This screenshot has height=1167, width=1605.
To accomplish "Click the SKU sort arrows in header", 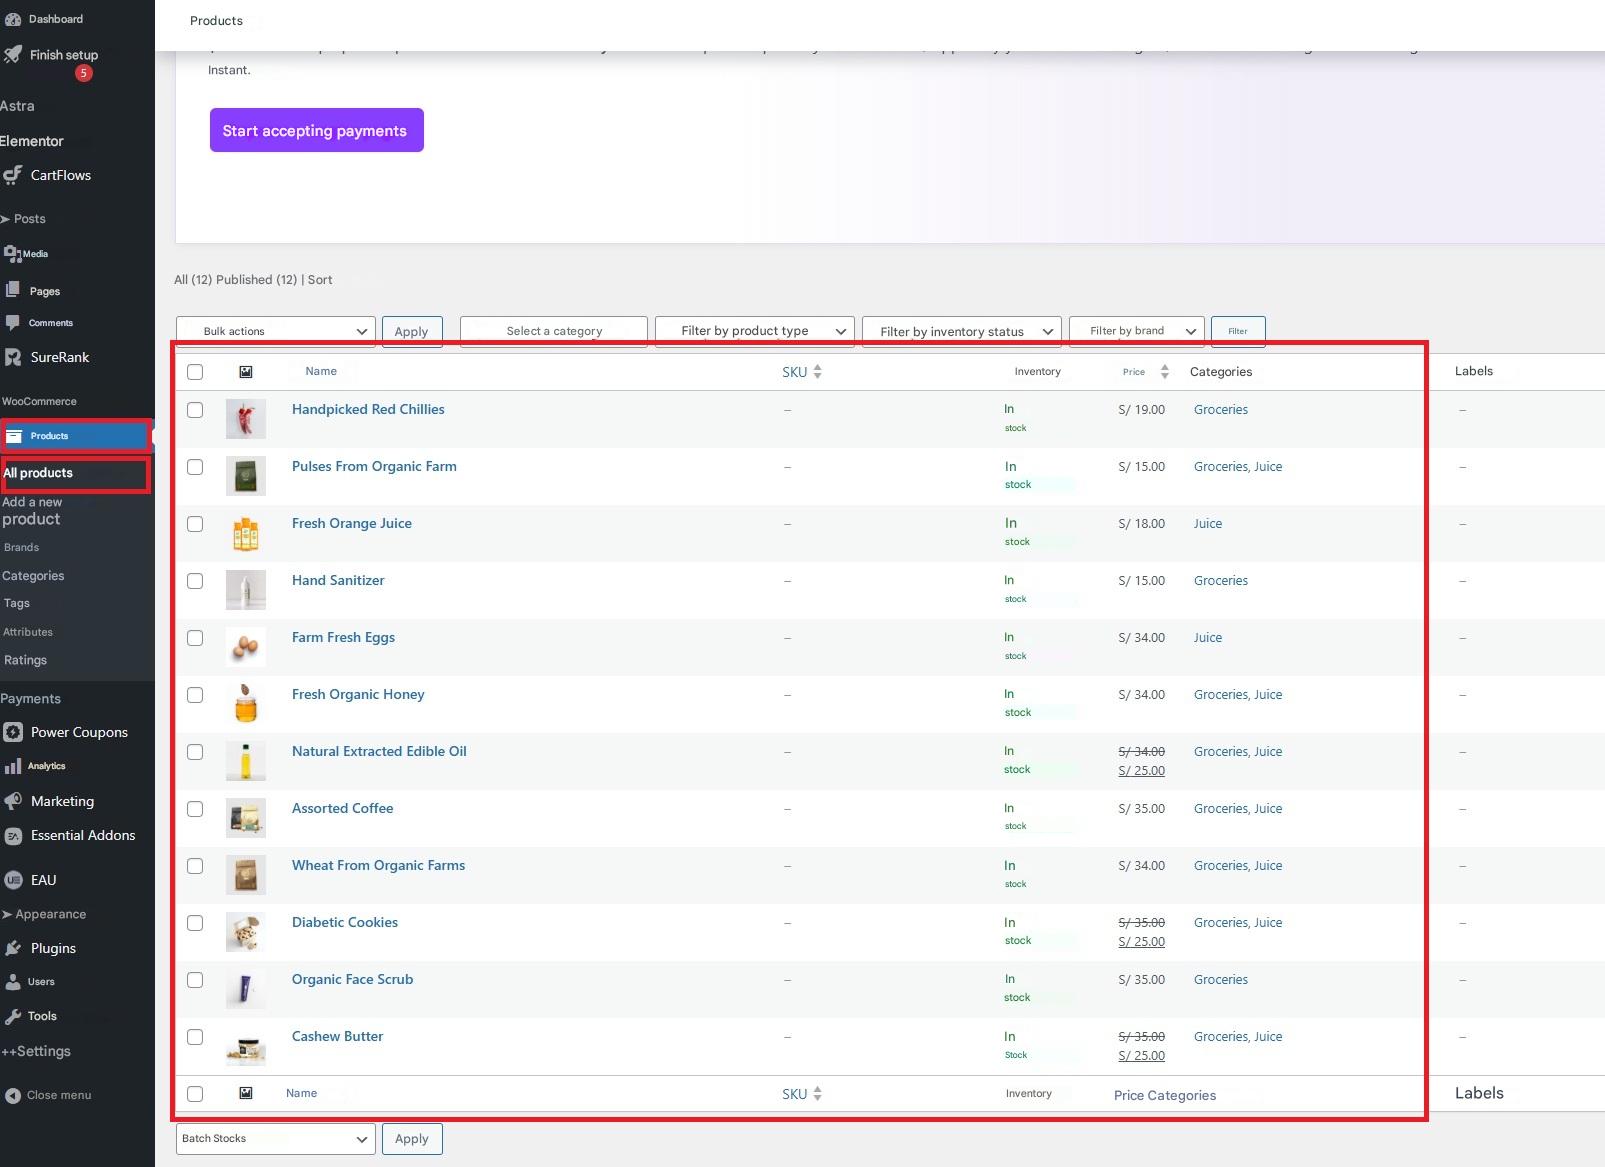I will [x=817, y=372].
